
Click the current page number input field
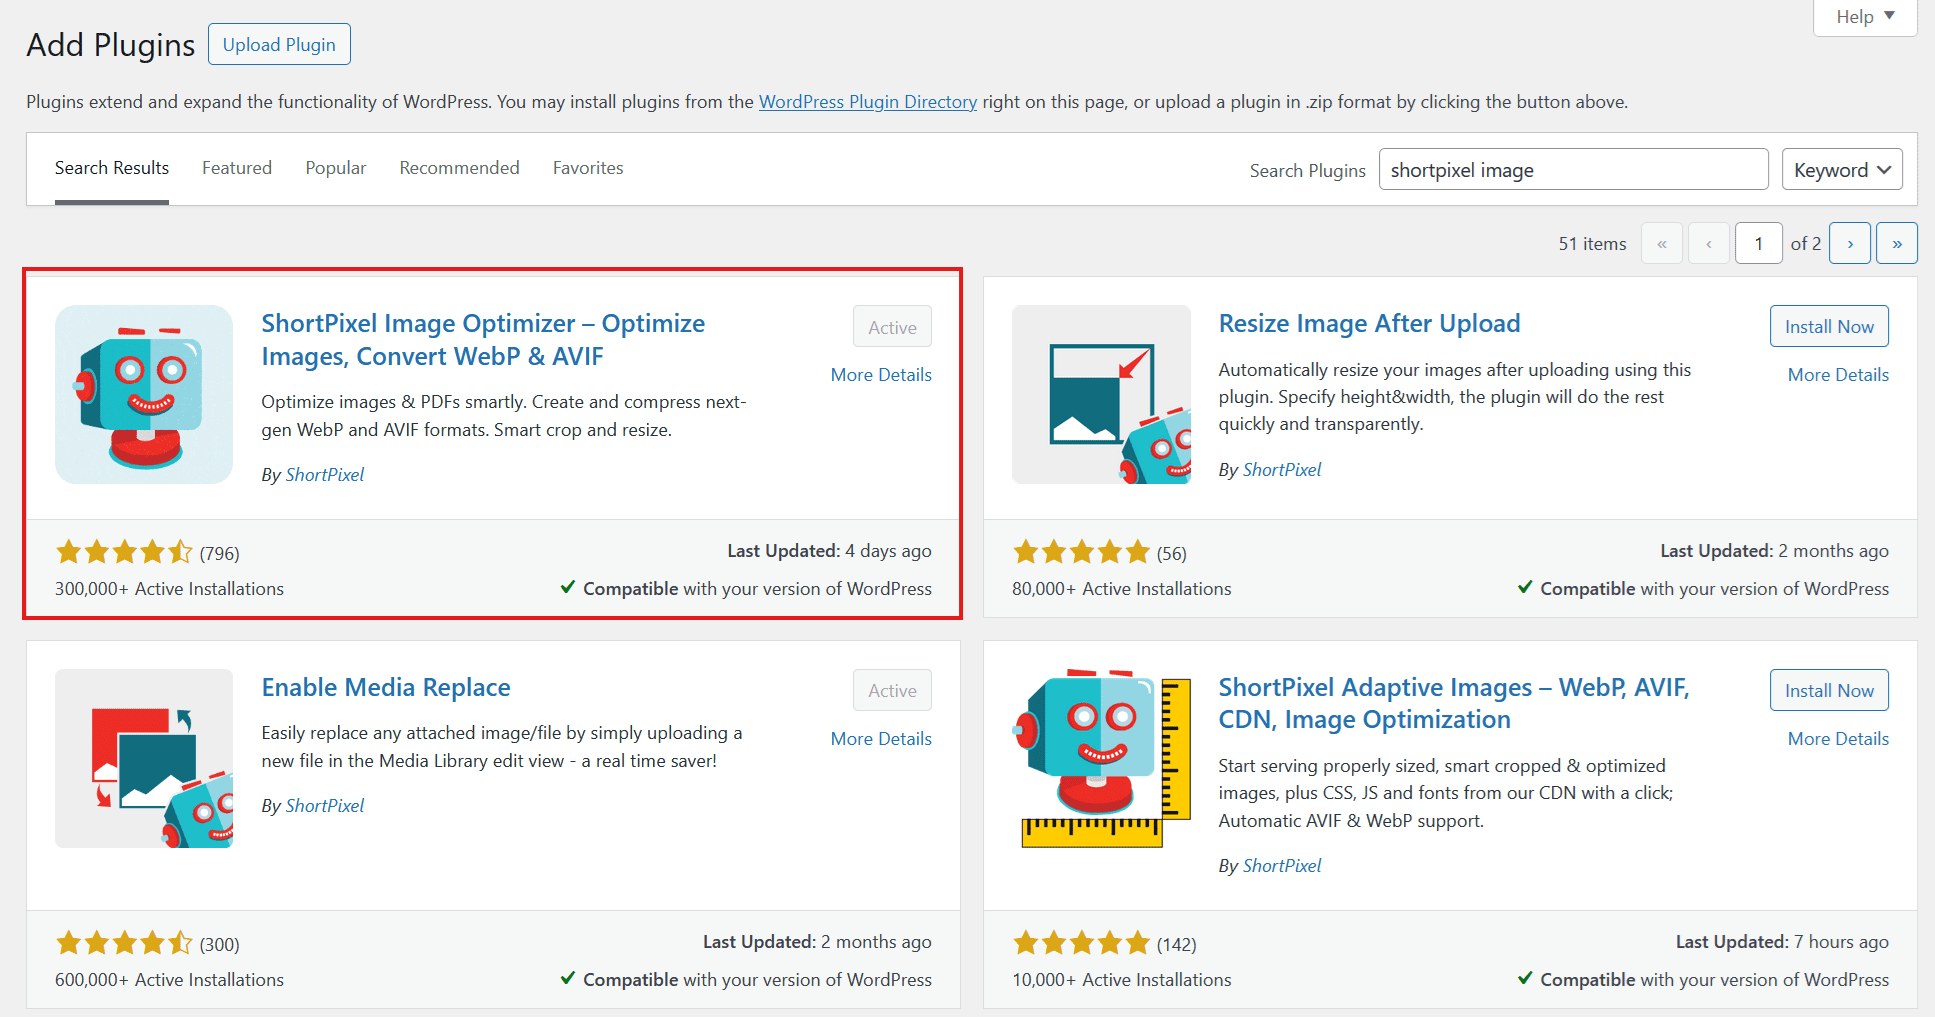[x=1758, y=242]
